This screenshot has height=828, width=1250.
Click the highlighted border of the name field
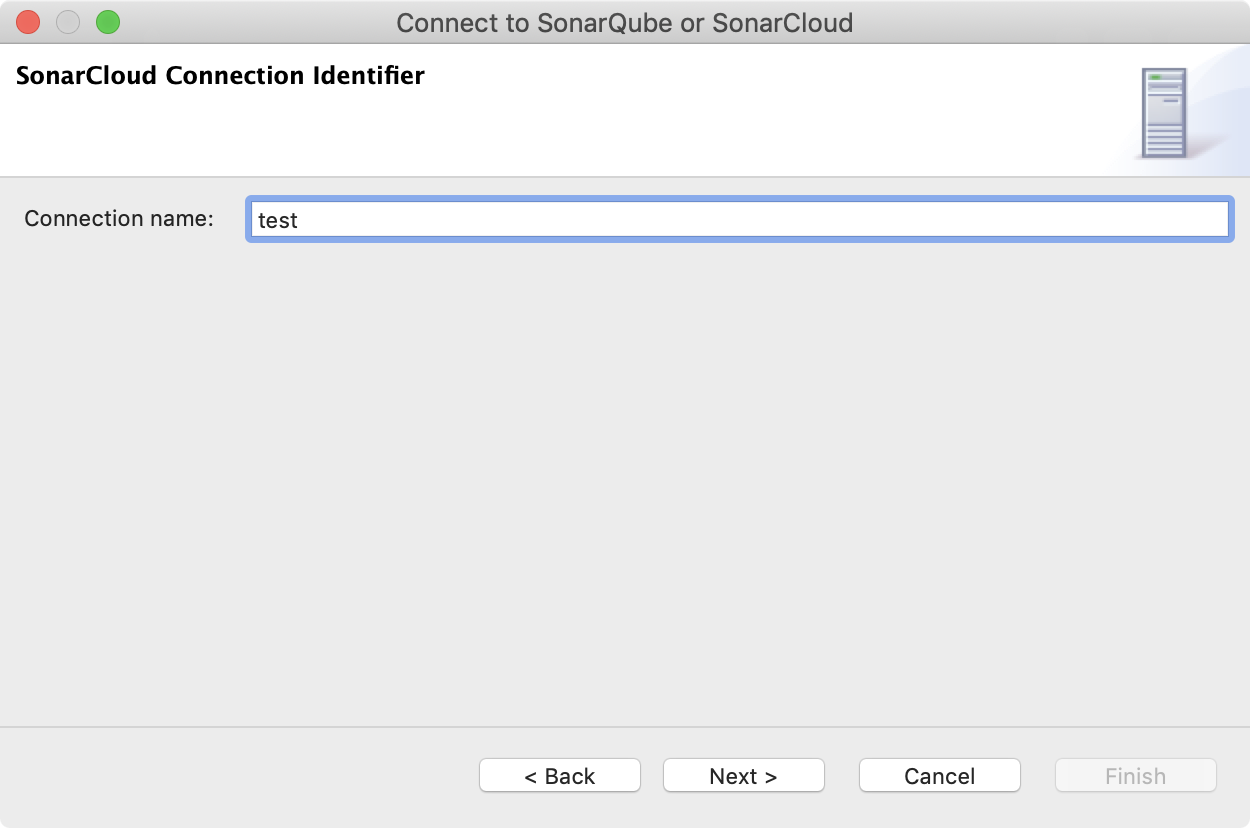click(x=740, y=199)
